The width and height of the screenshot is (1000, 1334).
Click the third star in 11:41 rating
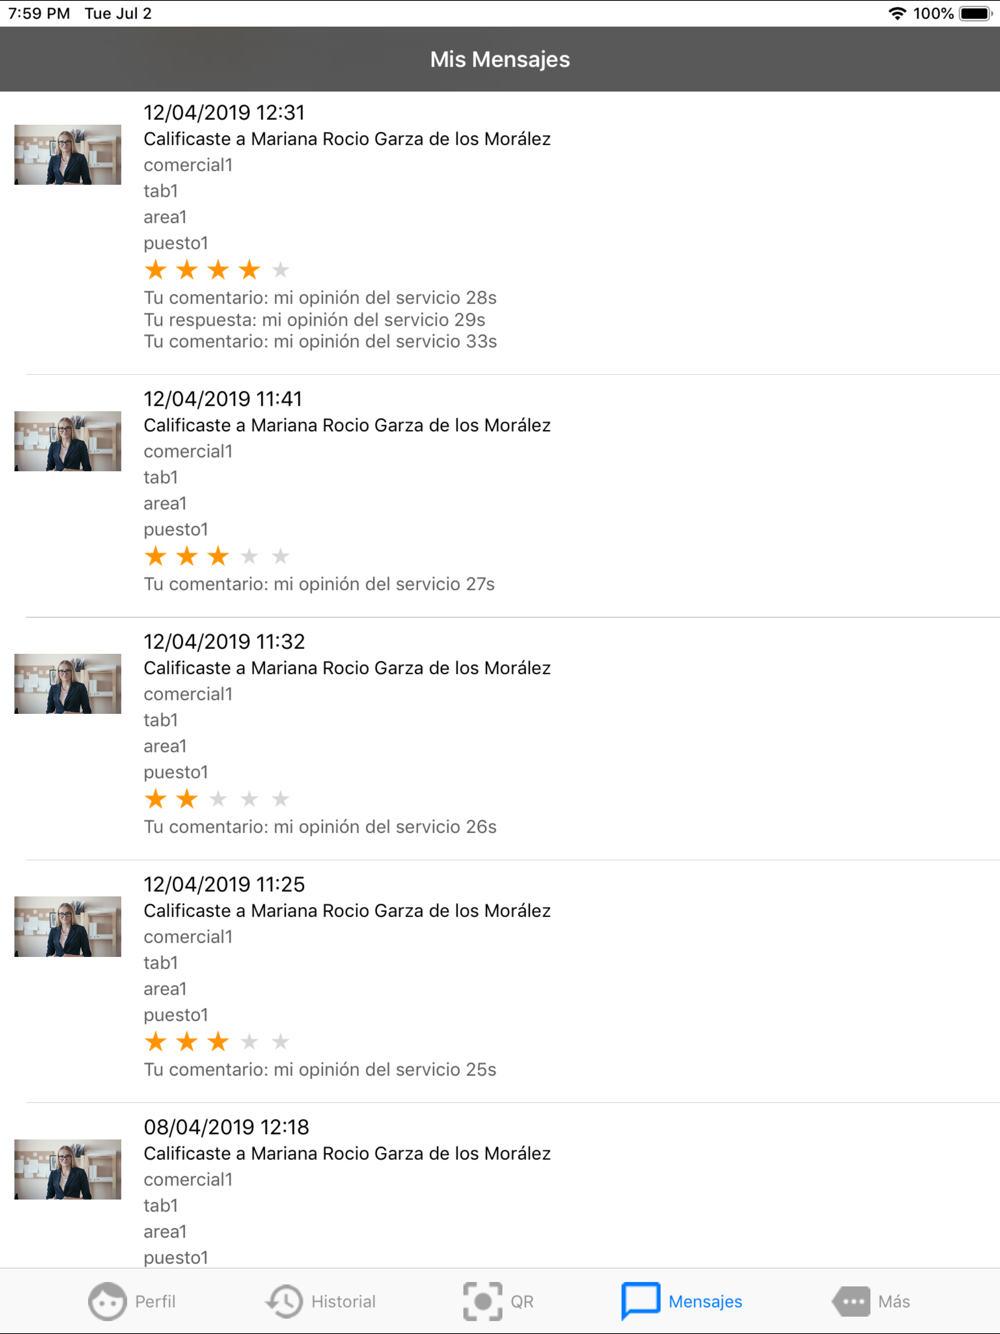tap(218, 556)
